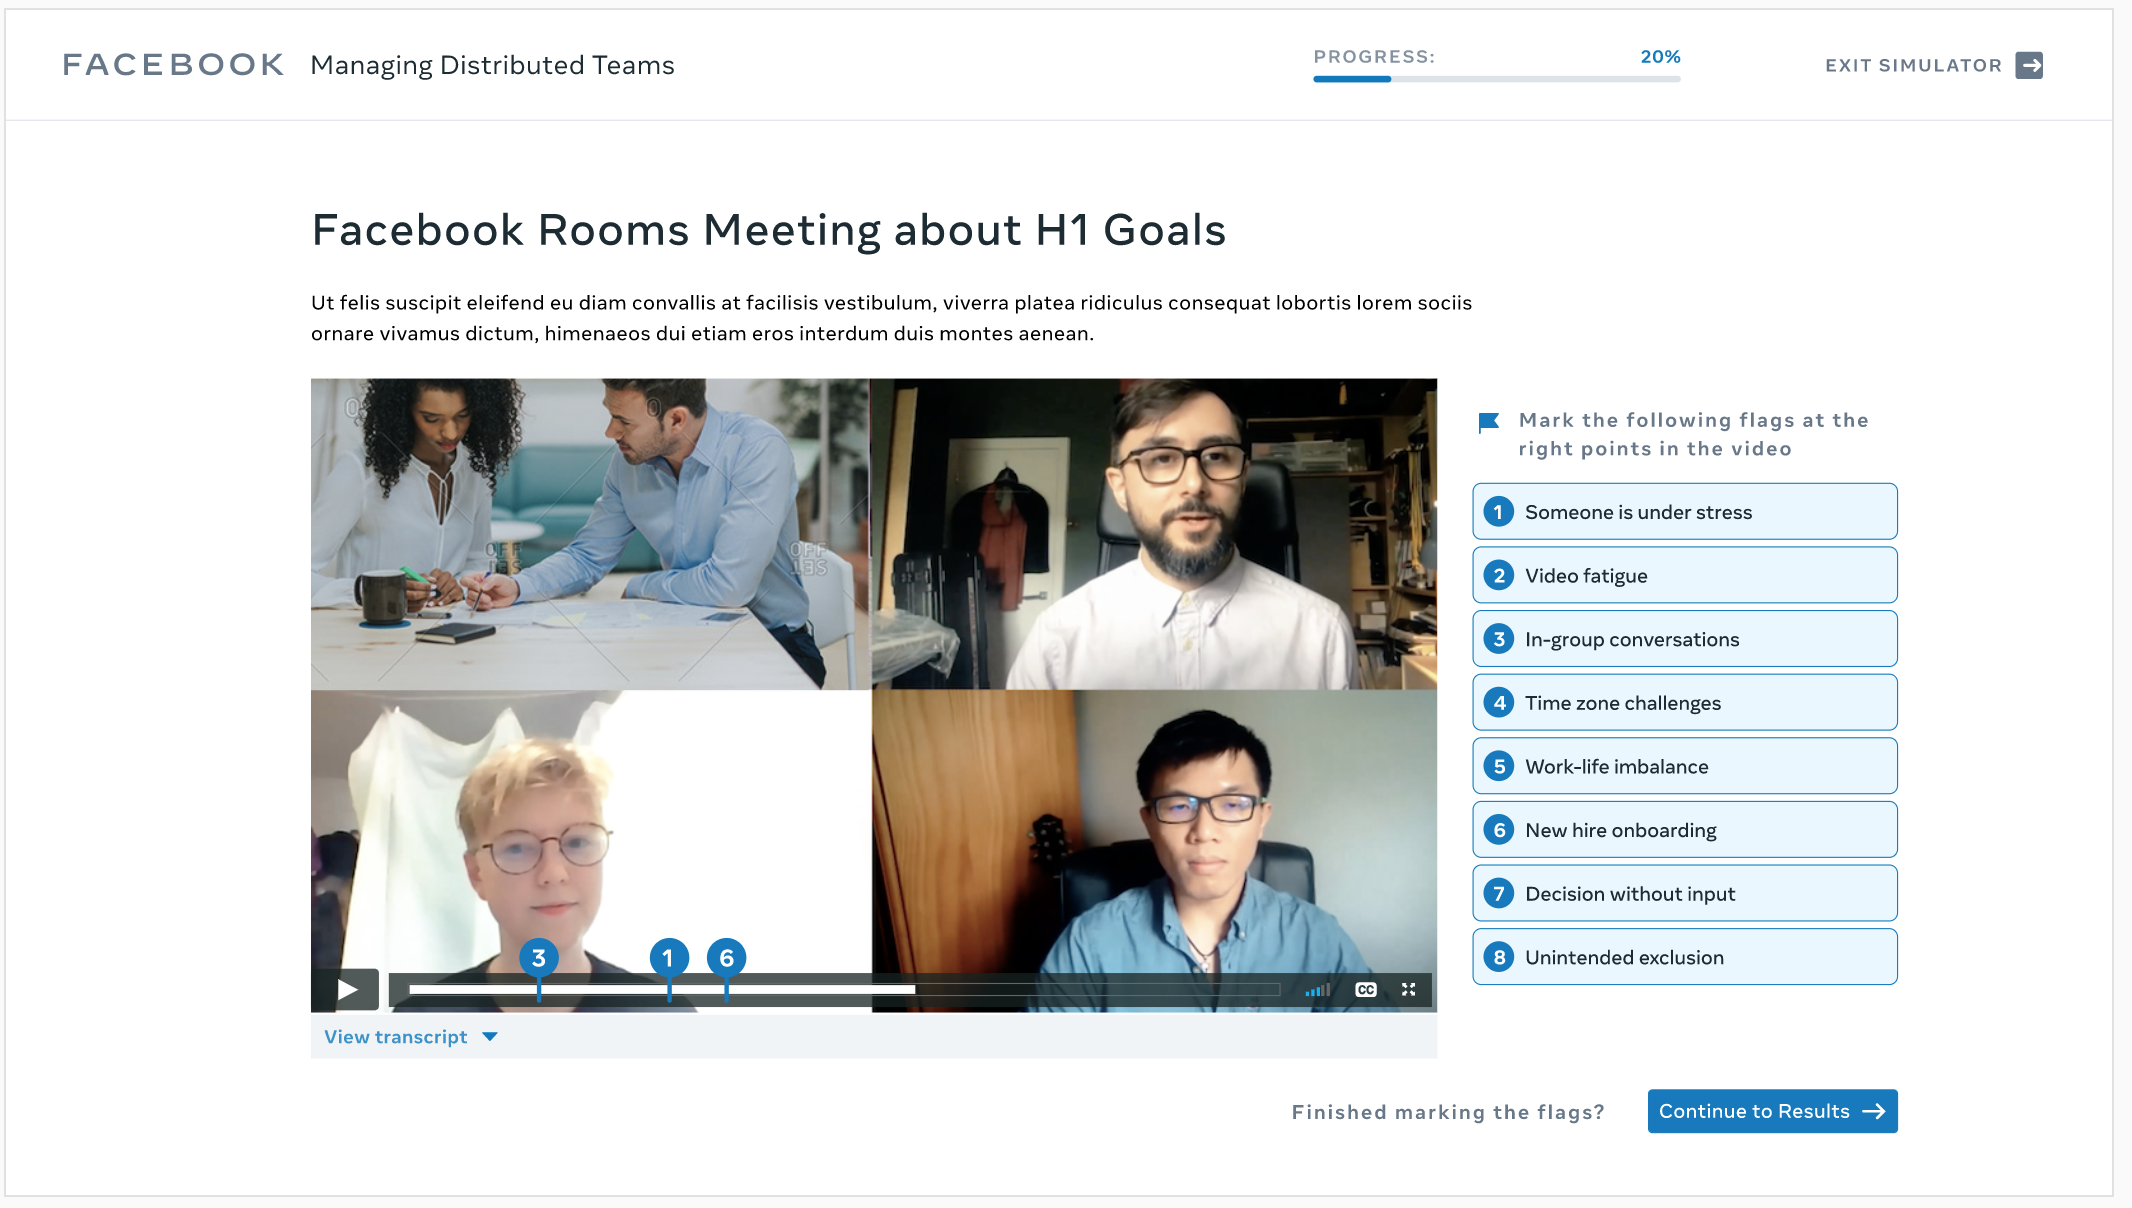Image resolution: width=2132 pixels, height=1208 pixels.
Task: Choose the Decision without input flag
Action: pos(1684,894)
